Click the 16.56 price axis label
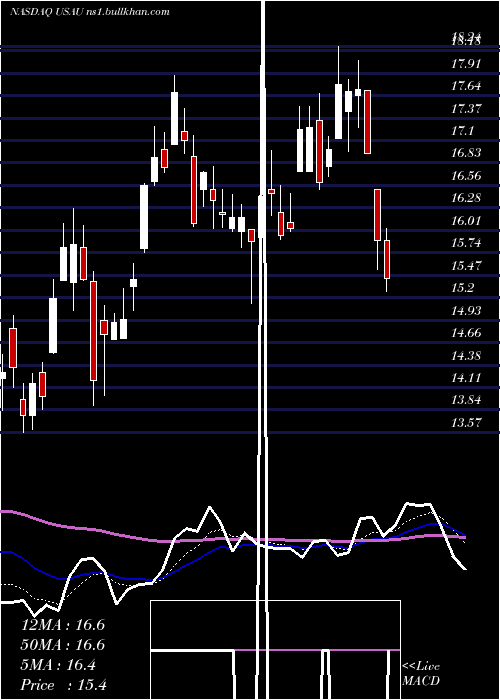 (x=466, y=176)
